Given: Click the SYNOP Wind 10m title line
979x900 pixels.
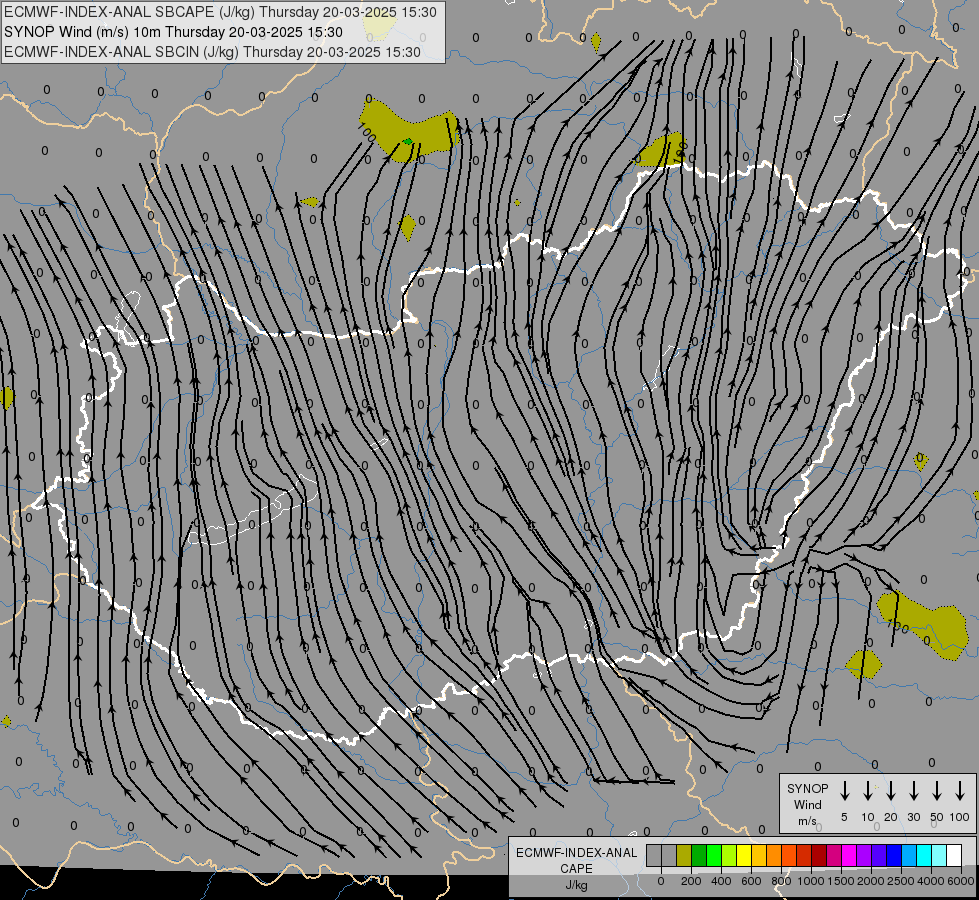Looking at the screenshot, I should click(174, 32).
